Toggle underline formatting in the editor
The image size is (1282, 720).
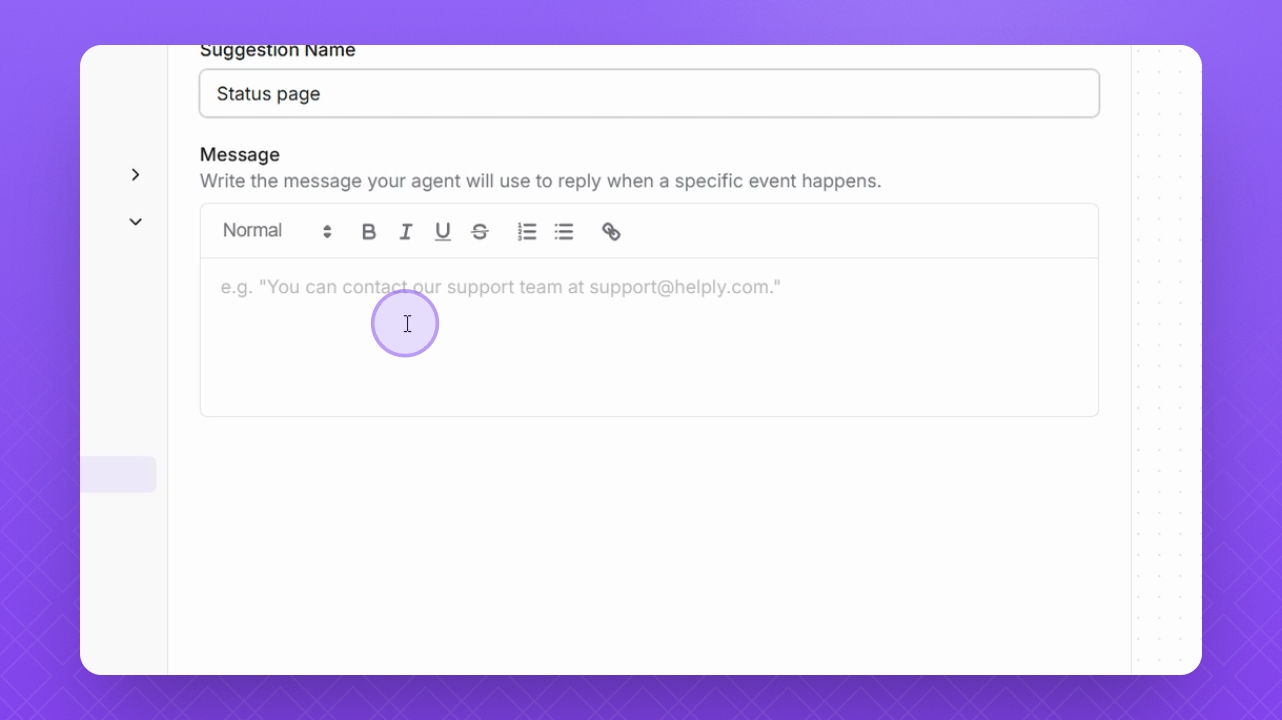(443, 232)
